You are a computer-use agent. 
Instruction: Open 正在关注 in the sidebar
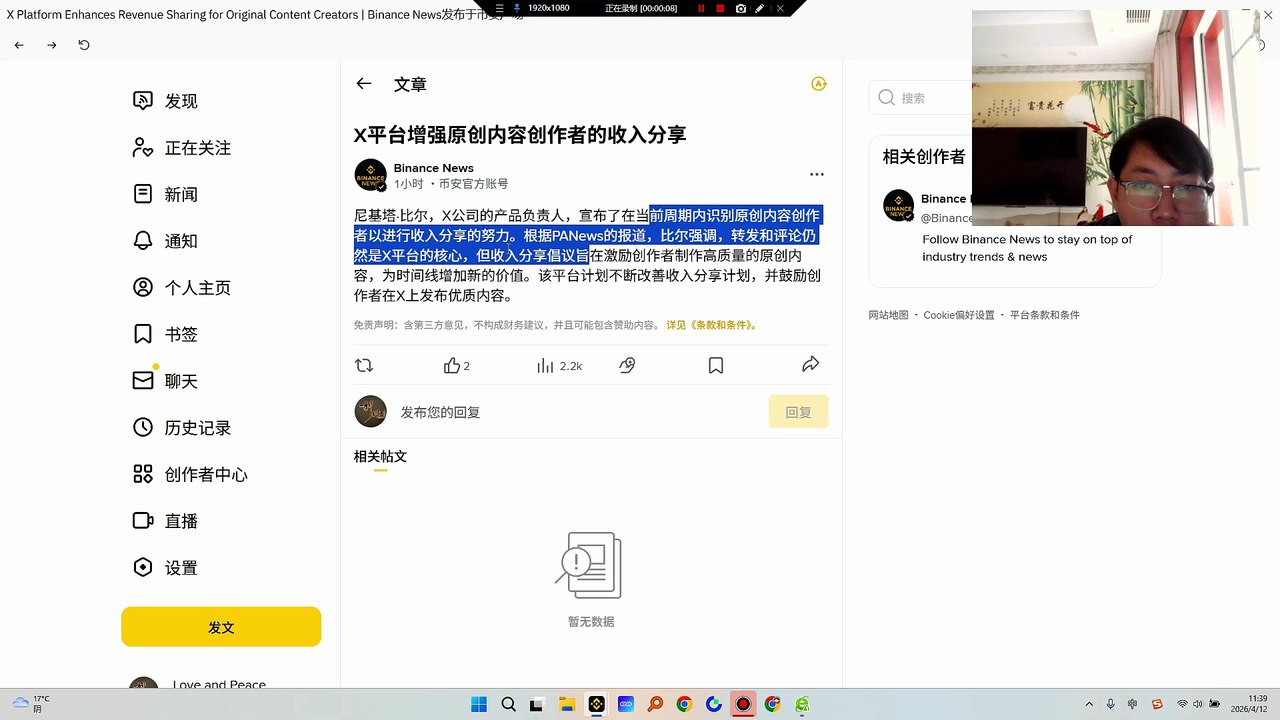[x=182, y=148]
